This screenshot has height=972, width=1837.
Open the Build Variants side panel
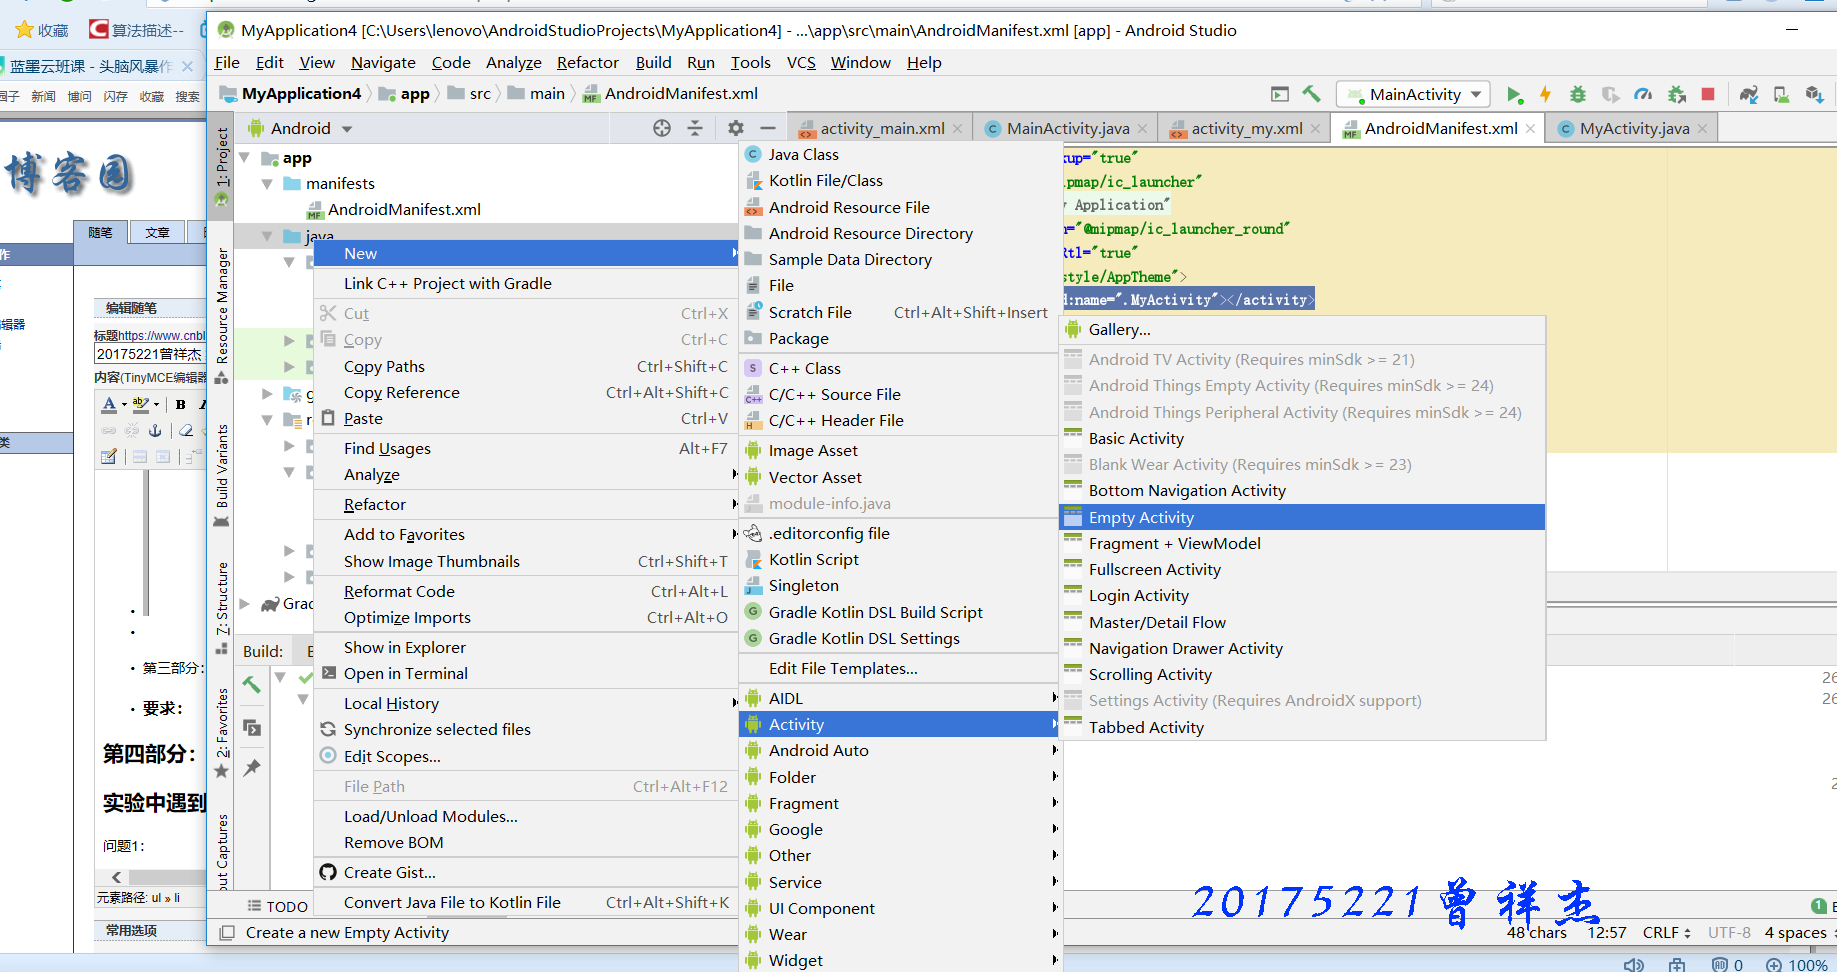(x=222, y=475)
